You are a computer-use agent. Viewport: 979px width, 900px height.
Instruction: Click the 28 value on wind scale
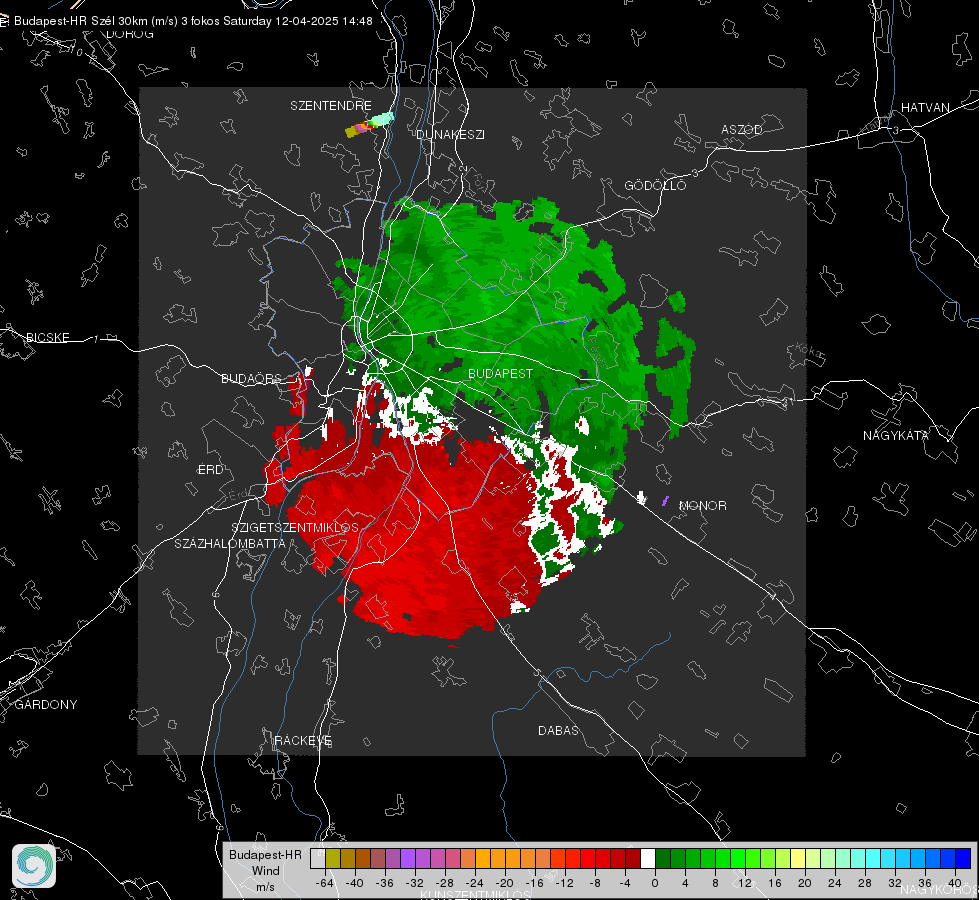[x=865, y=883]
